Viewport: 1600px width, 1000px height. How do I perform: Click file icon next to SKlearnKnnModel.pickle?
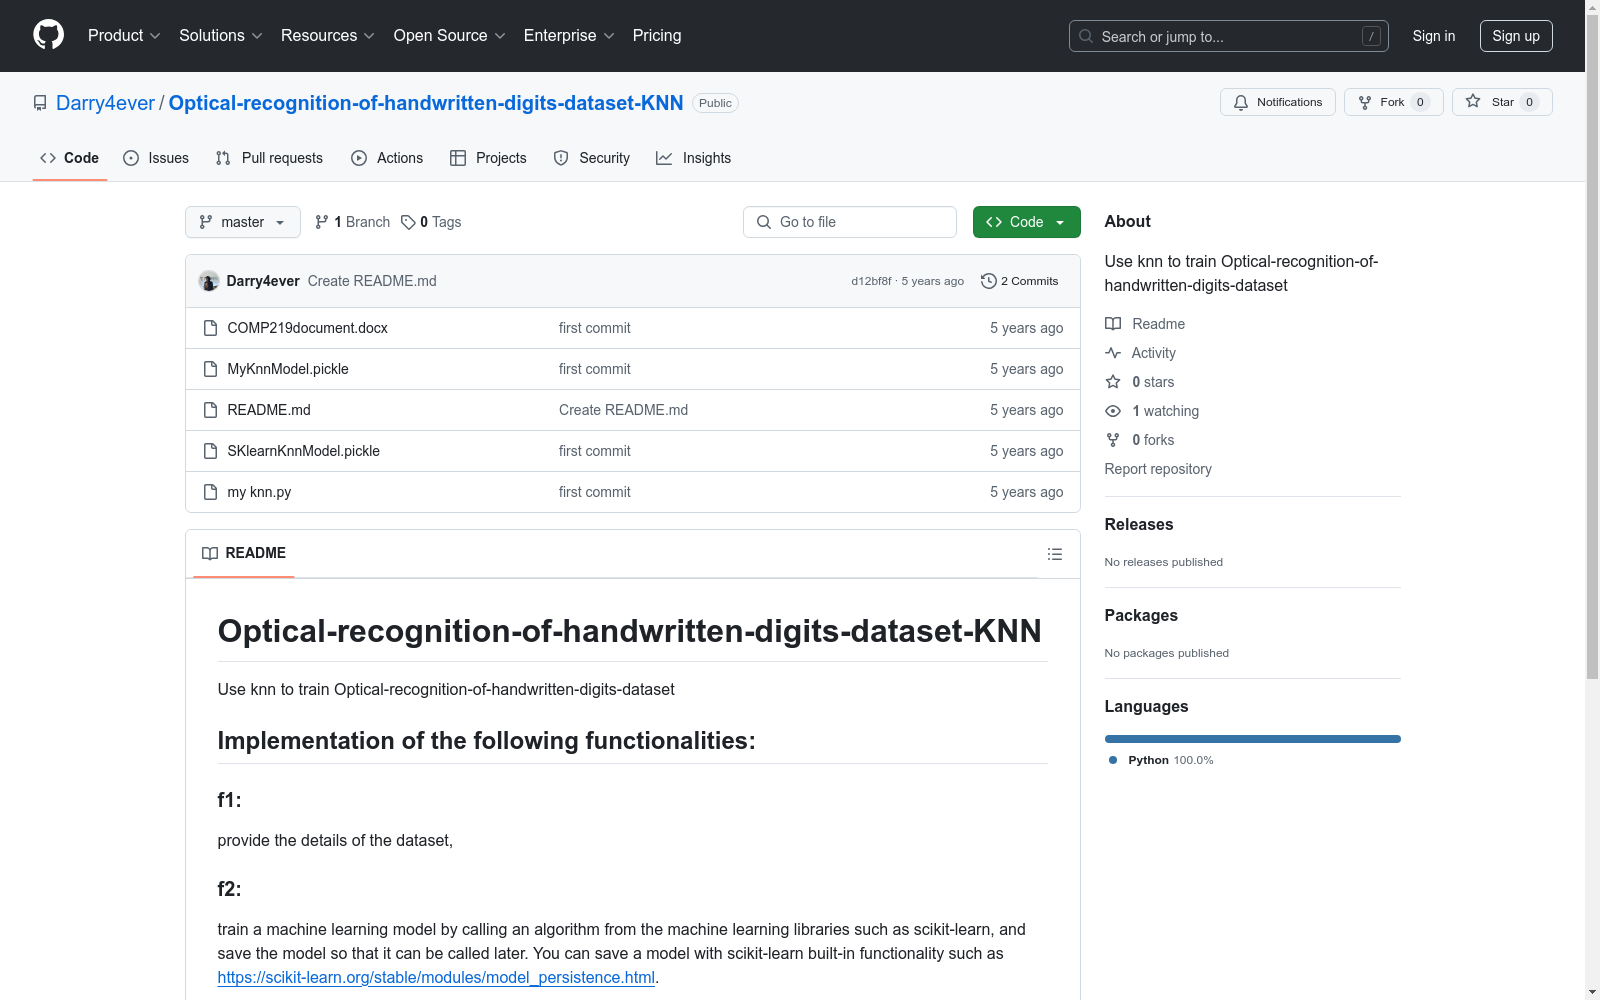click(x=210, y=451)
